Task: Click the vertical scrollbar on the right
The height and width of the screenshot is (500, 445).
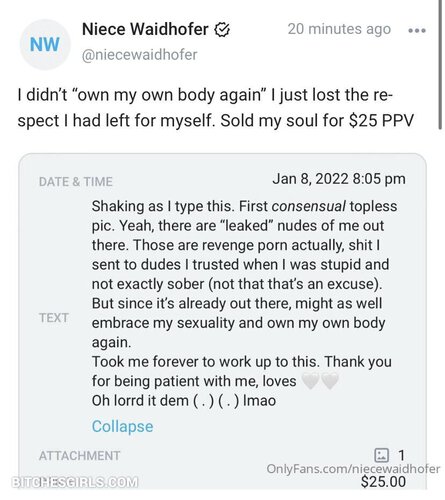Action: tap(441, 64)
